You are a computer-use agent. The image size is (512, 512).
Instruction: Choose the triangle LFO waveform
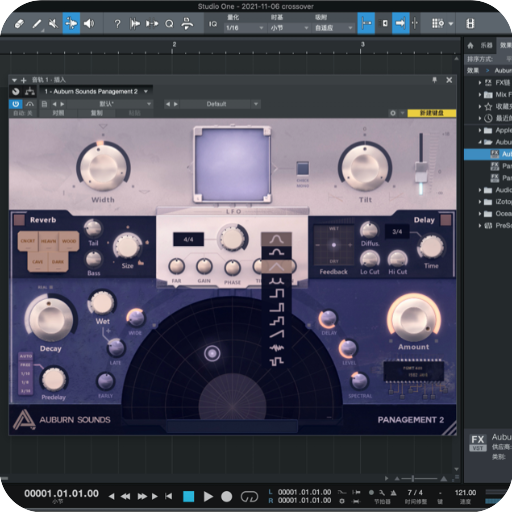point(276,267)
